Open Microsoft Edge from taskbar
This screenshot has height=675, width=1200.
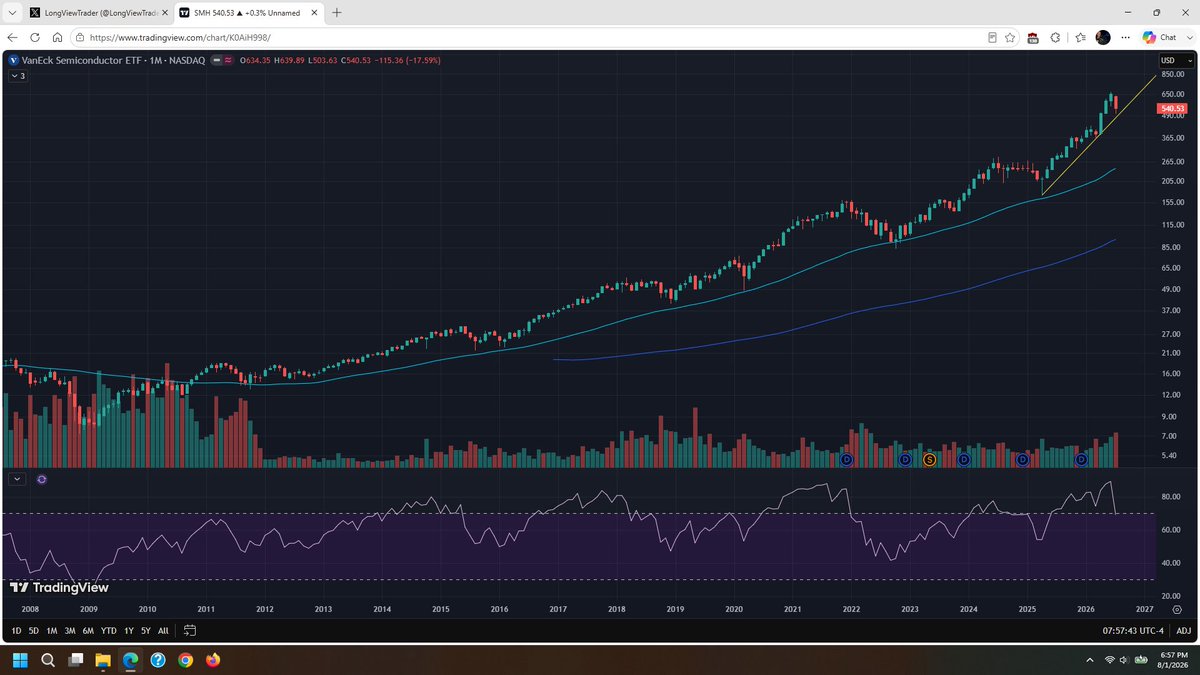click(x=130, y=660)
